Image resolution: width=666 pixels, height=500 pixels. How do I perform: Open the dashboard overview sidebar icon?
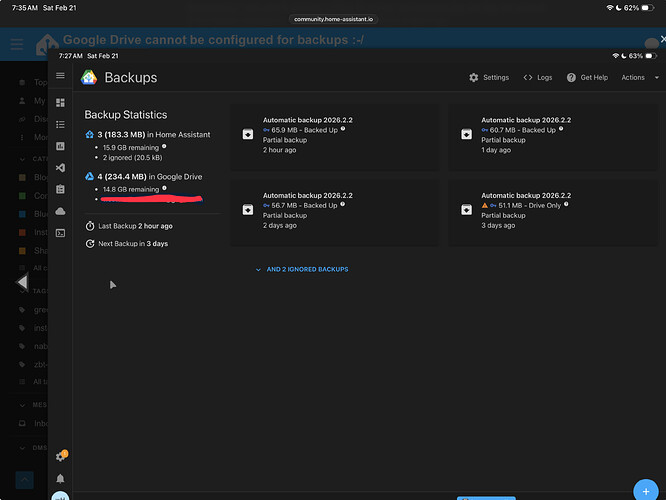tap(60, 102)
